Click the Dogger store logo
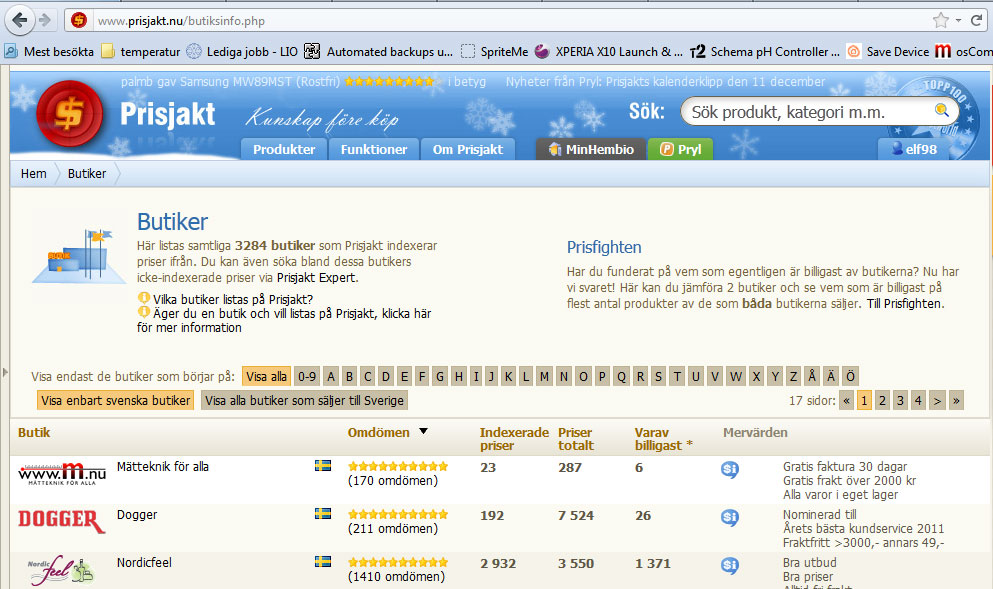The height and width of the screenshot is (589, 993). (61, 520)
